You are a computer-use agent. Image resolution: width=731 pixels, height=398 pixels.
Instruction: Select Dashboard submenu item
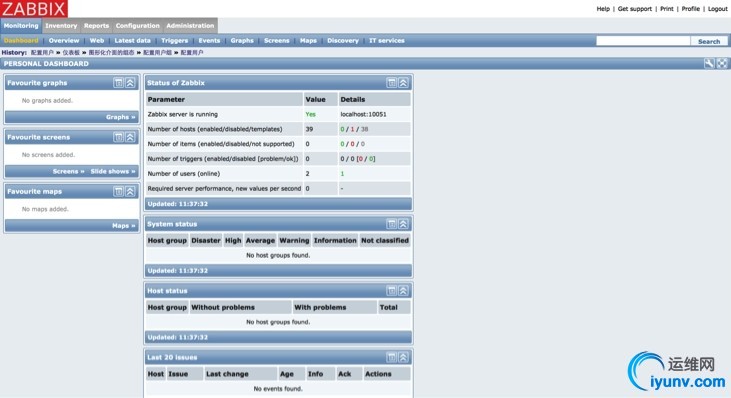pos(21,41)
